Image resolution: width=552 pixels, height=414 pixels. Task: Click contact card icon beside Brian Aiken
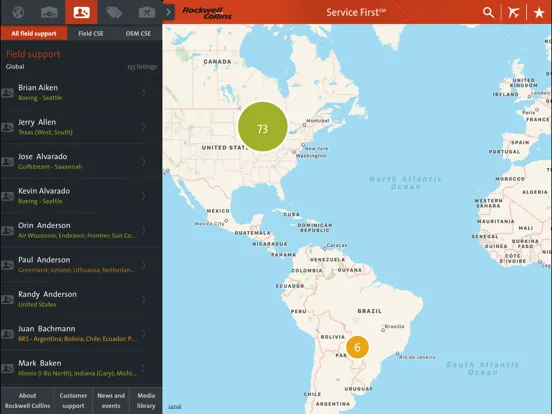pos(7,93)
